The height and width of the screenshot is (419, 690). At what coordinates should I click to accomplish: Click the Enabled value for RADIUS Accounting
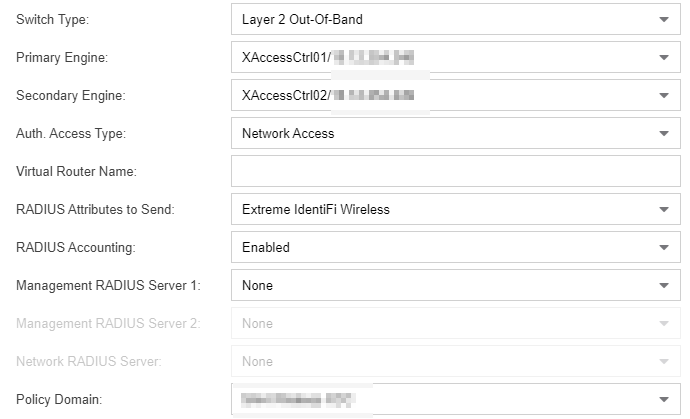266,247
